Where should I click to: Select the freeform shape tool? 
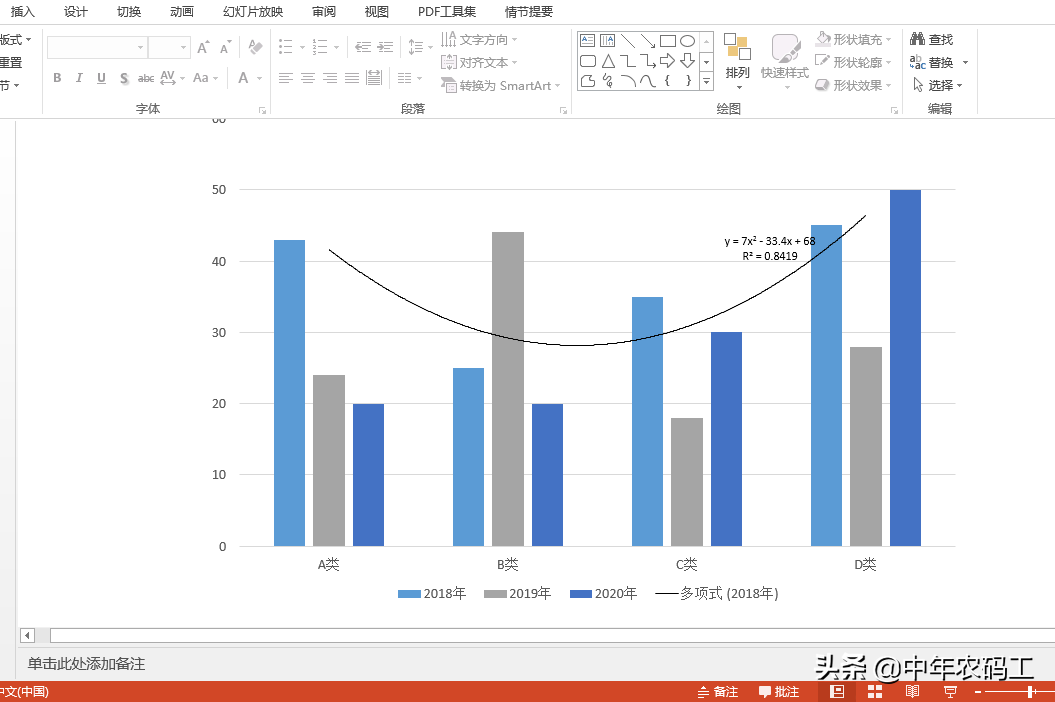(587, 81)
